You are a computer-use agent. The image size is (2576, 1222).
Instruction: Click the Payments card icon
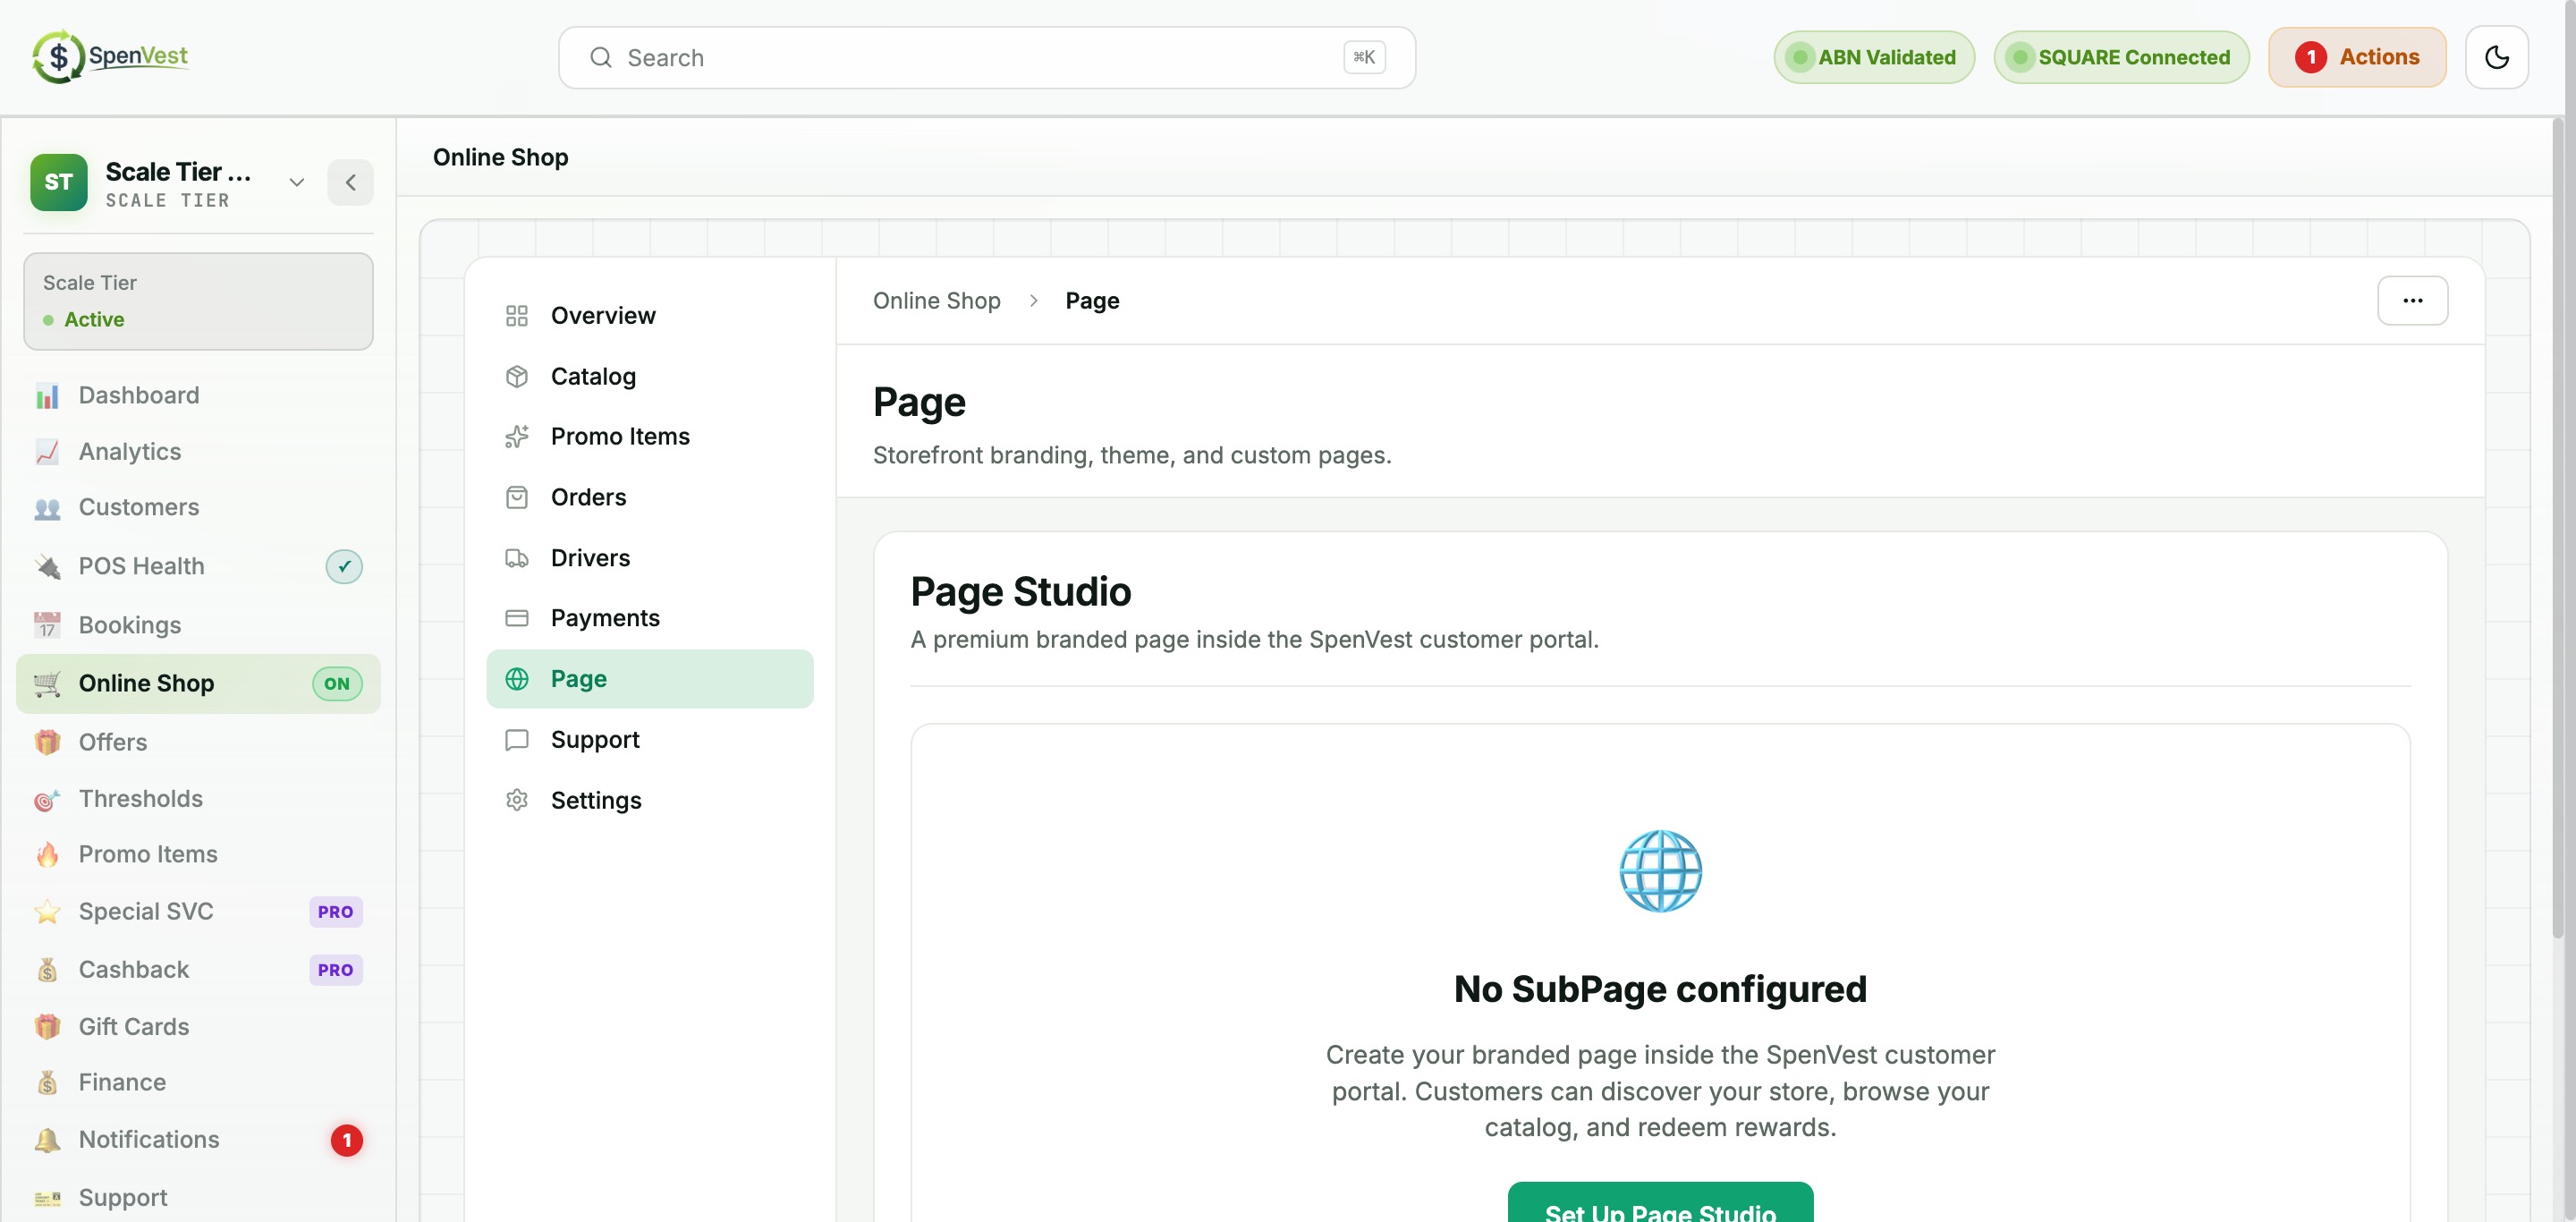517,619
